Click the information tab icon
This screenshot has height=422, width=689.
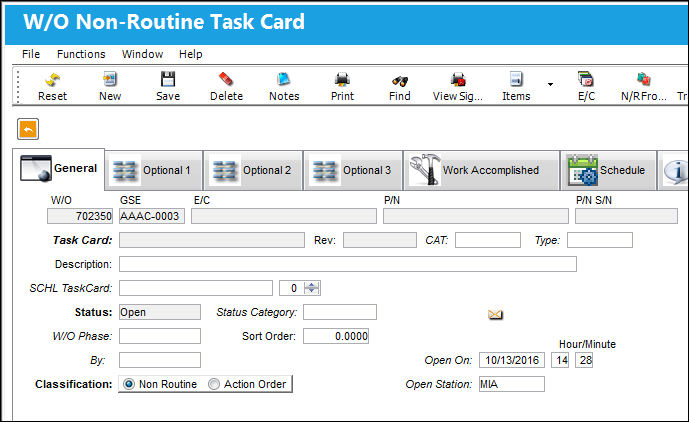(x=677, y=171)
